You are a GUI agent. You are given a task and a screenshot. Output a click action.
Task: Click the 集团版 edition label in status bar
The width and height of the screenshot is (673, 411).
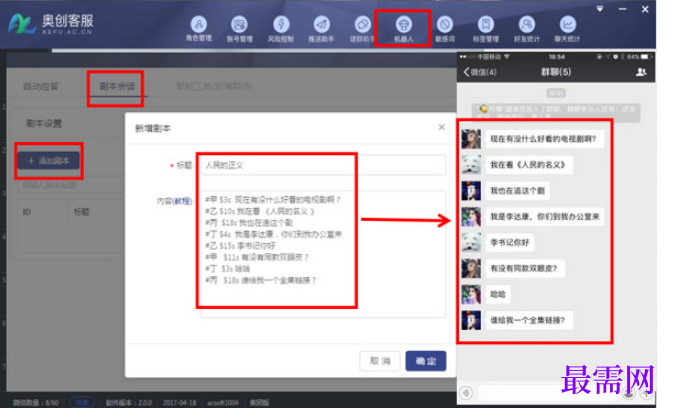pyautogui.click(x=260, y=402)
